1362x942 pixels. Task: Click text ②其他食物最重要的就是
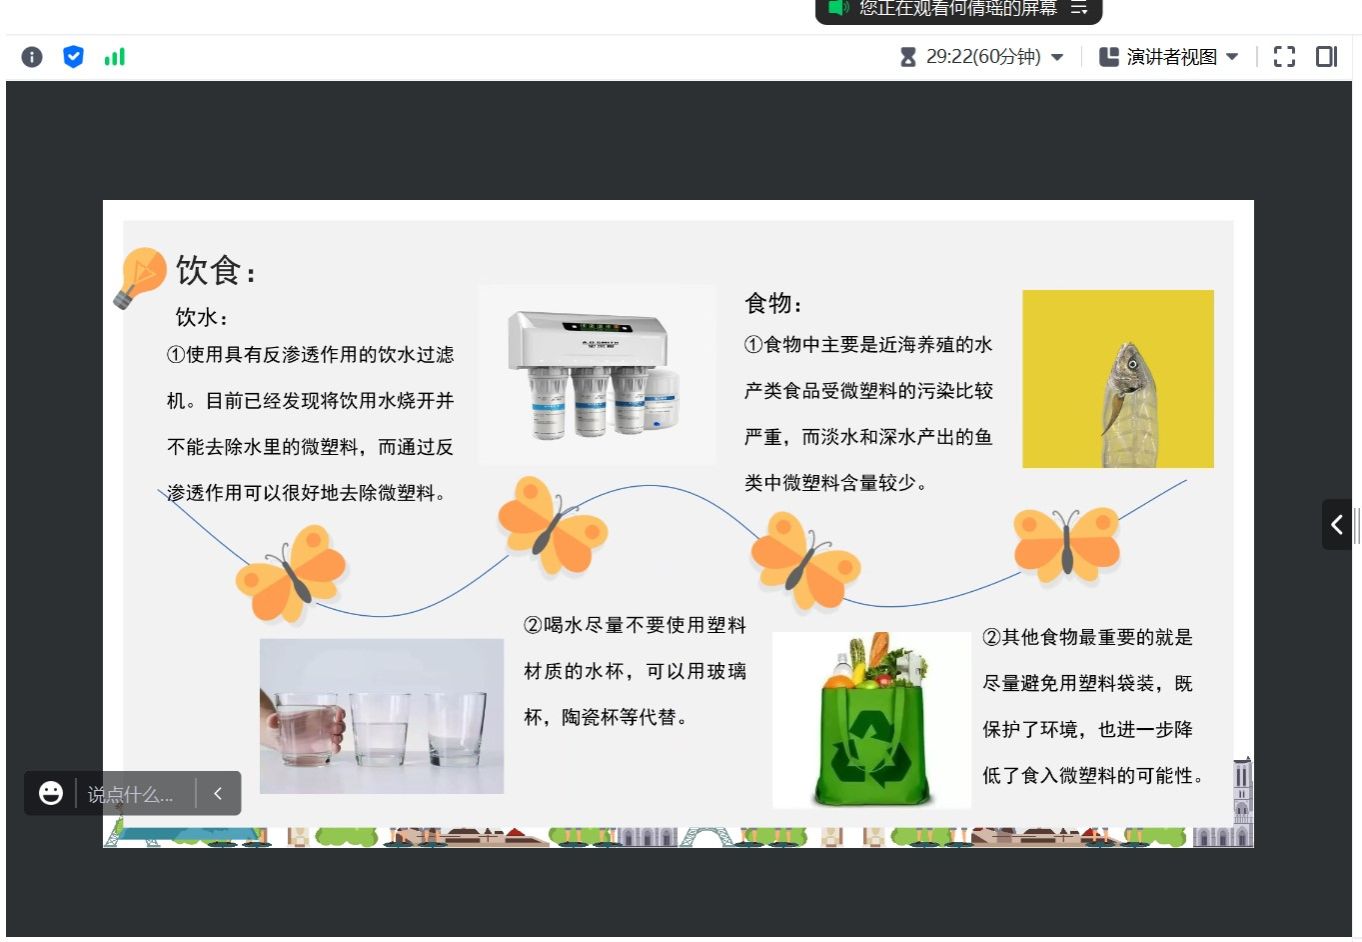(1087, 637)
